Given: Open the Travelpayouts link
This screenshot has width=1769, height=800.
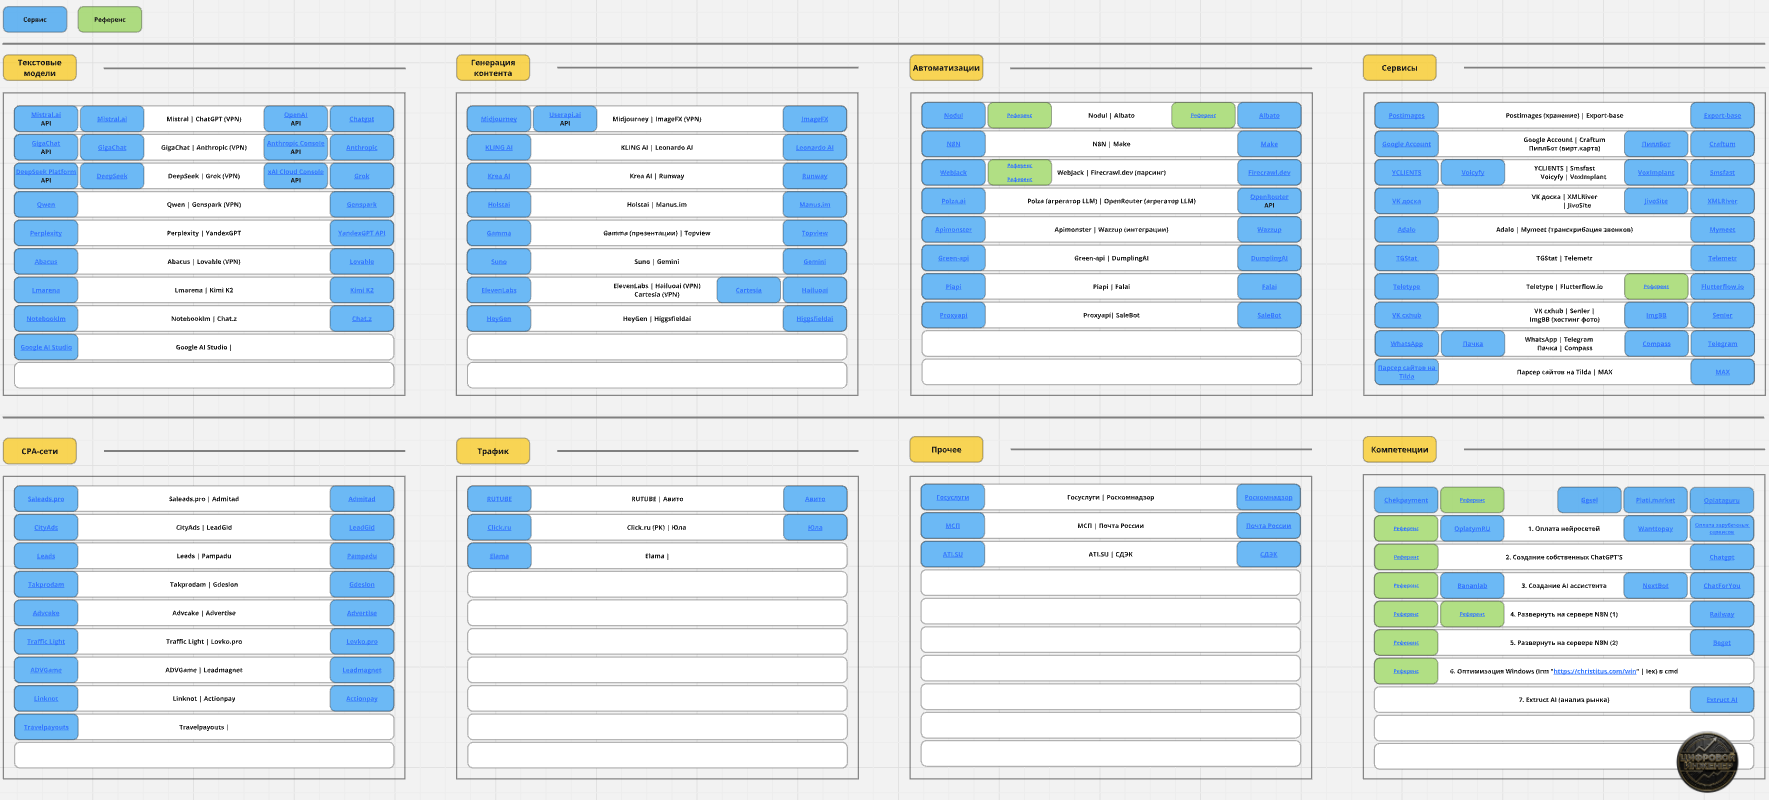Looking at the screenshot, I should (46, 727).
